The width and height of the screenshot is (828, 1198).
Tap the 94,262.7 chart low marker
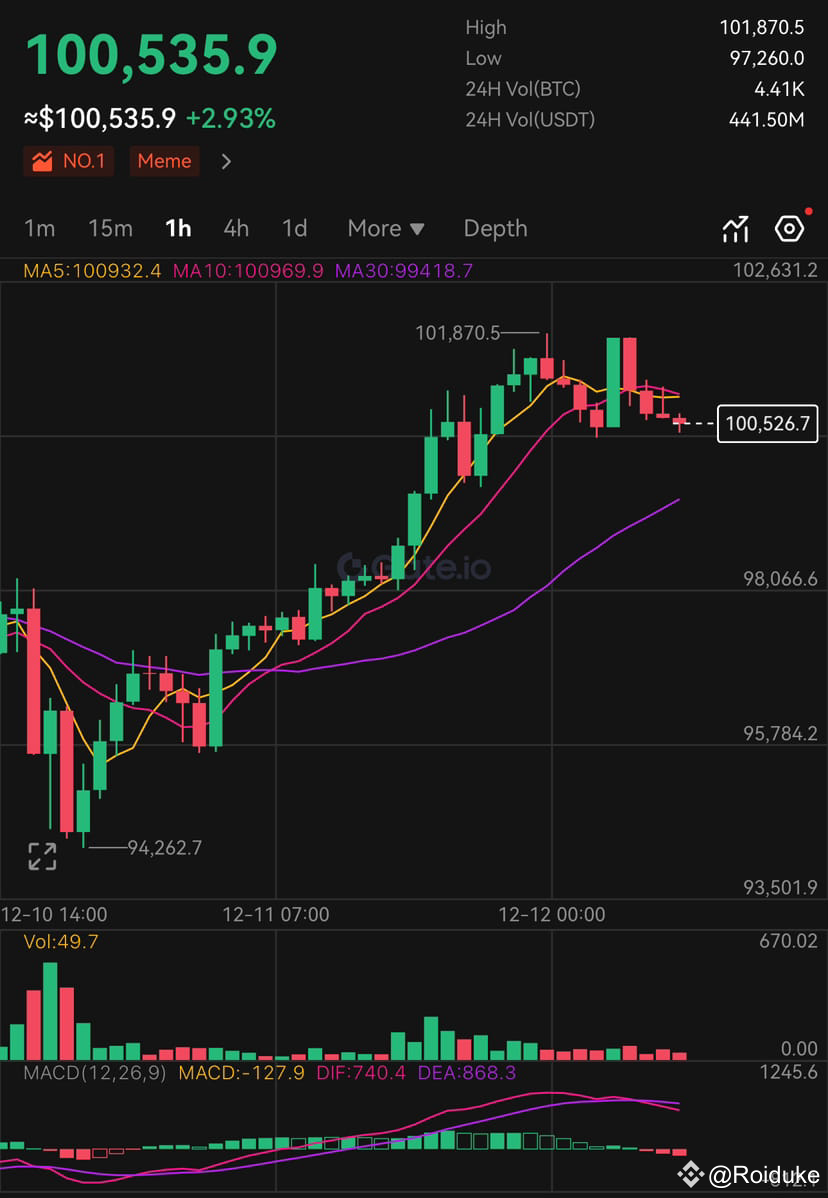164,847
